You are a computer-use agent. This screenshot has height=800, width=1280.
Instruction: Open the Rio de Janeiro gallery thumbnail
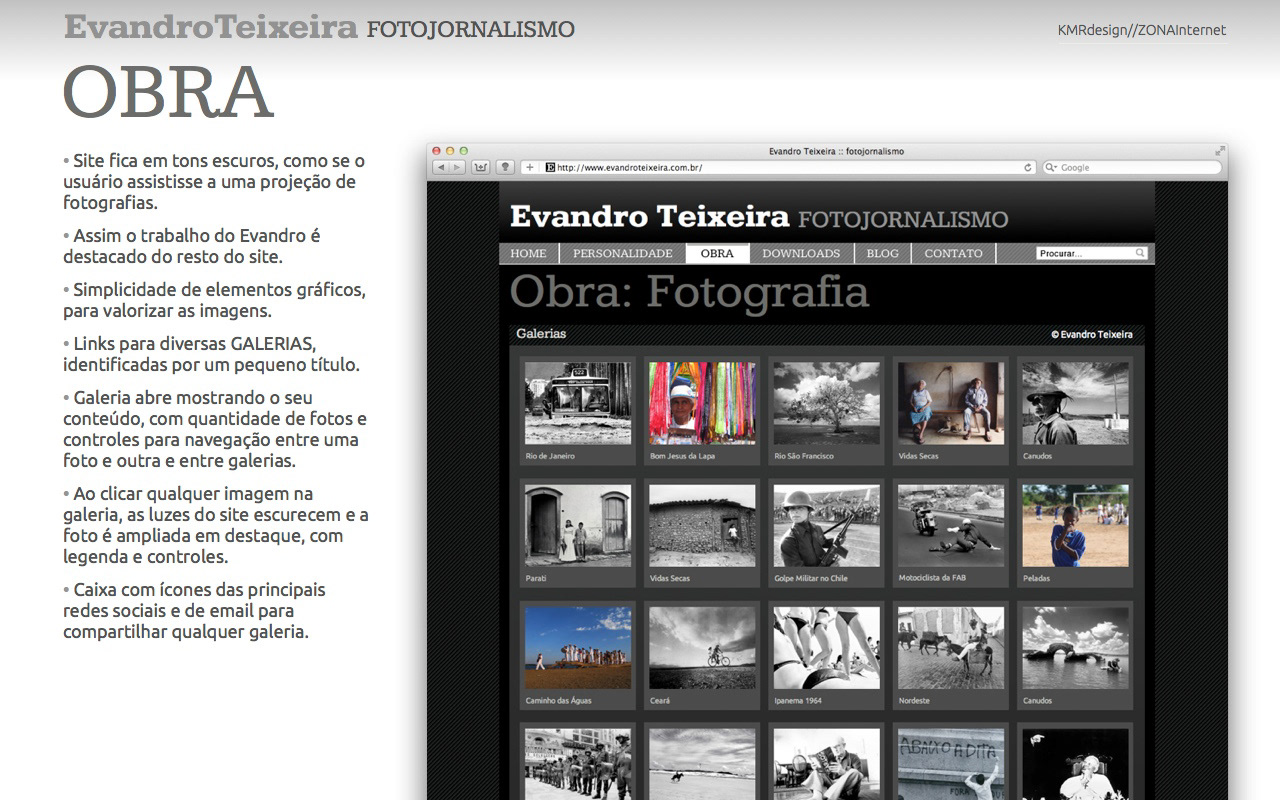coord(578,403)
